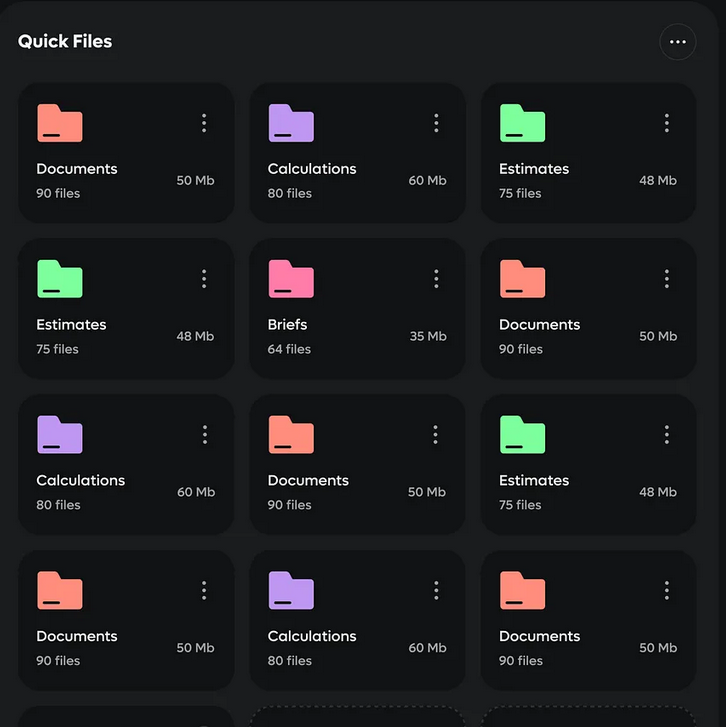726x727 pixels.
Task: Click the Calculations title in the fourth row
Action: click(312, 636)
